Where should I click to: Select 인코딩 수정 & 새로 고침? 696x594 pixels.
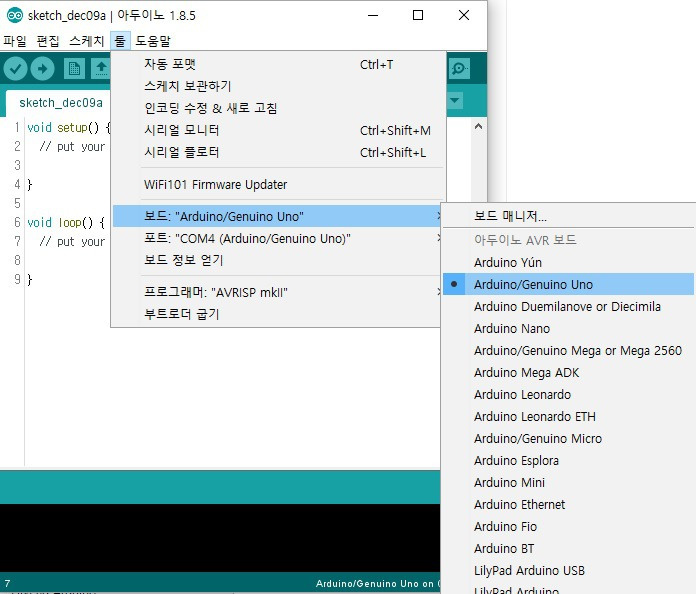coord(278,108)
